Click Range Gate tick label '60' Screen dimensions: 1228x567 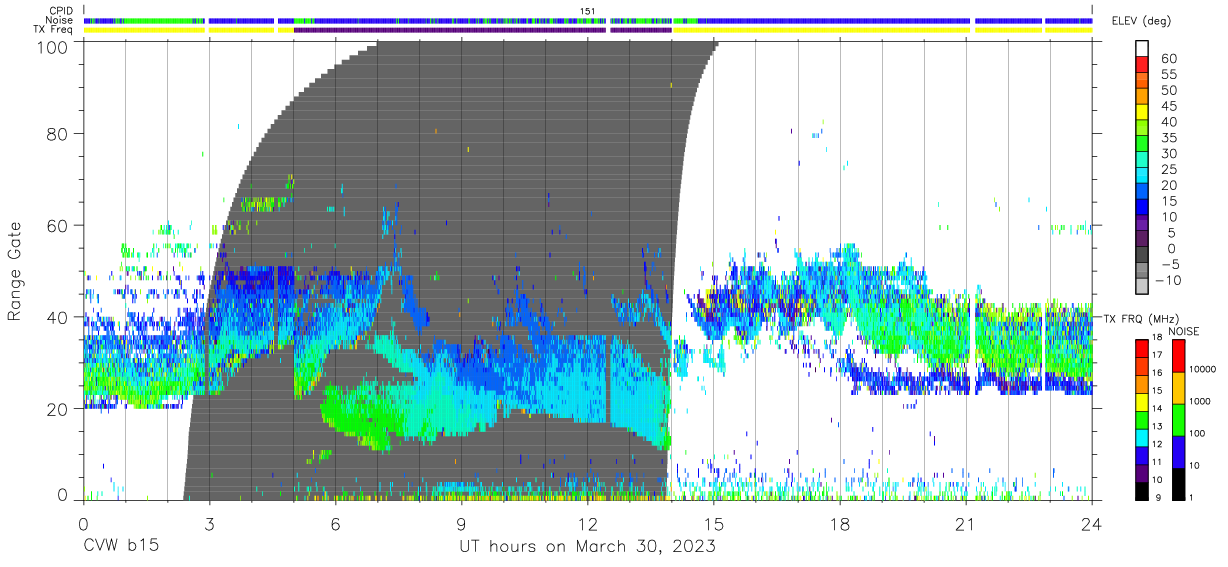(x=58, y=226)
